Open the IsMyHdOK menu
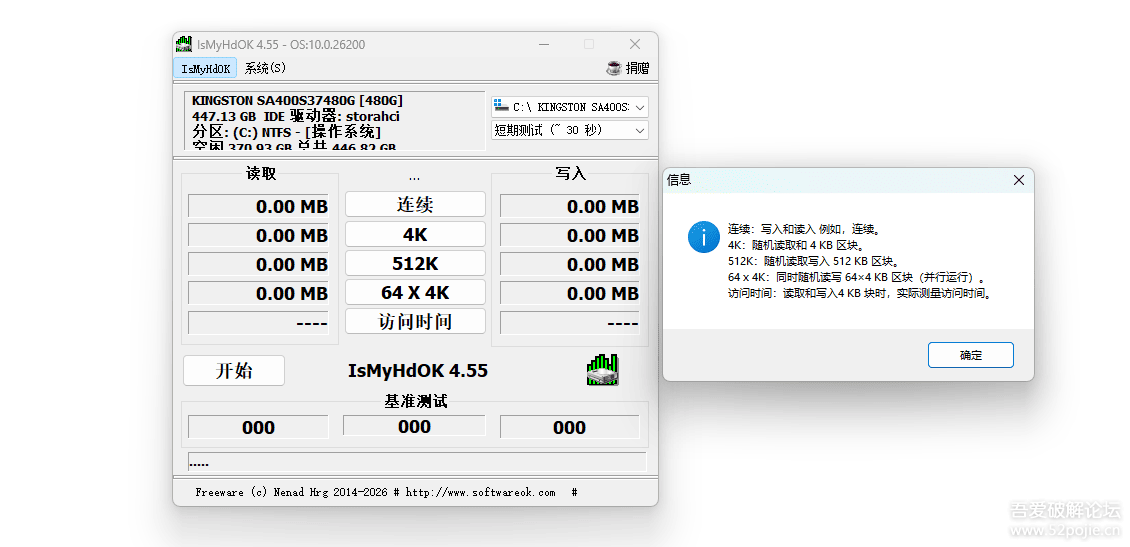The image size is (1130, 547). tap(205, 68)
